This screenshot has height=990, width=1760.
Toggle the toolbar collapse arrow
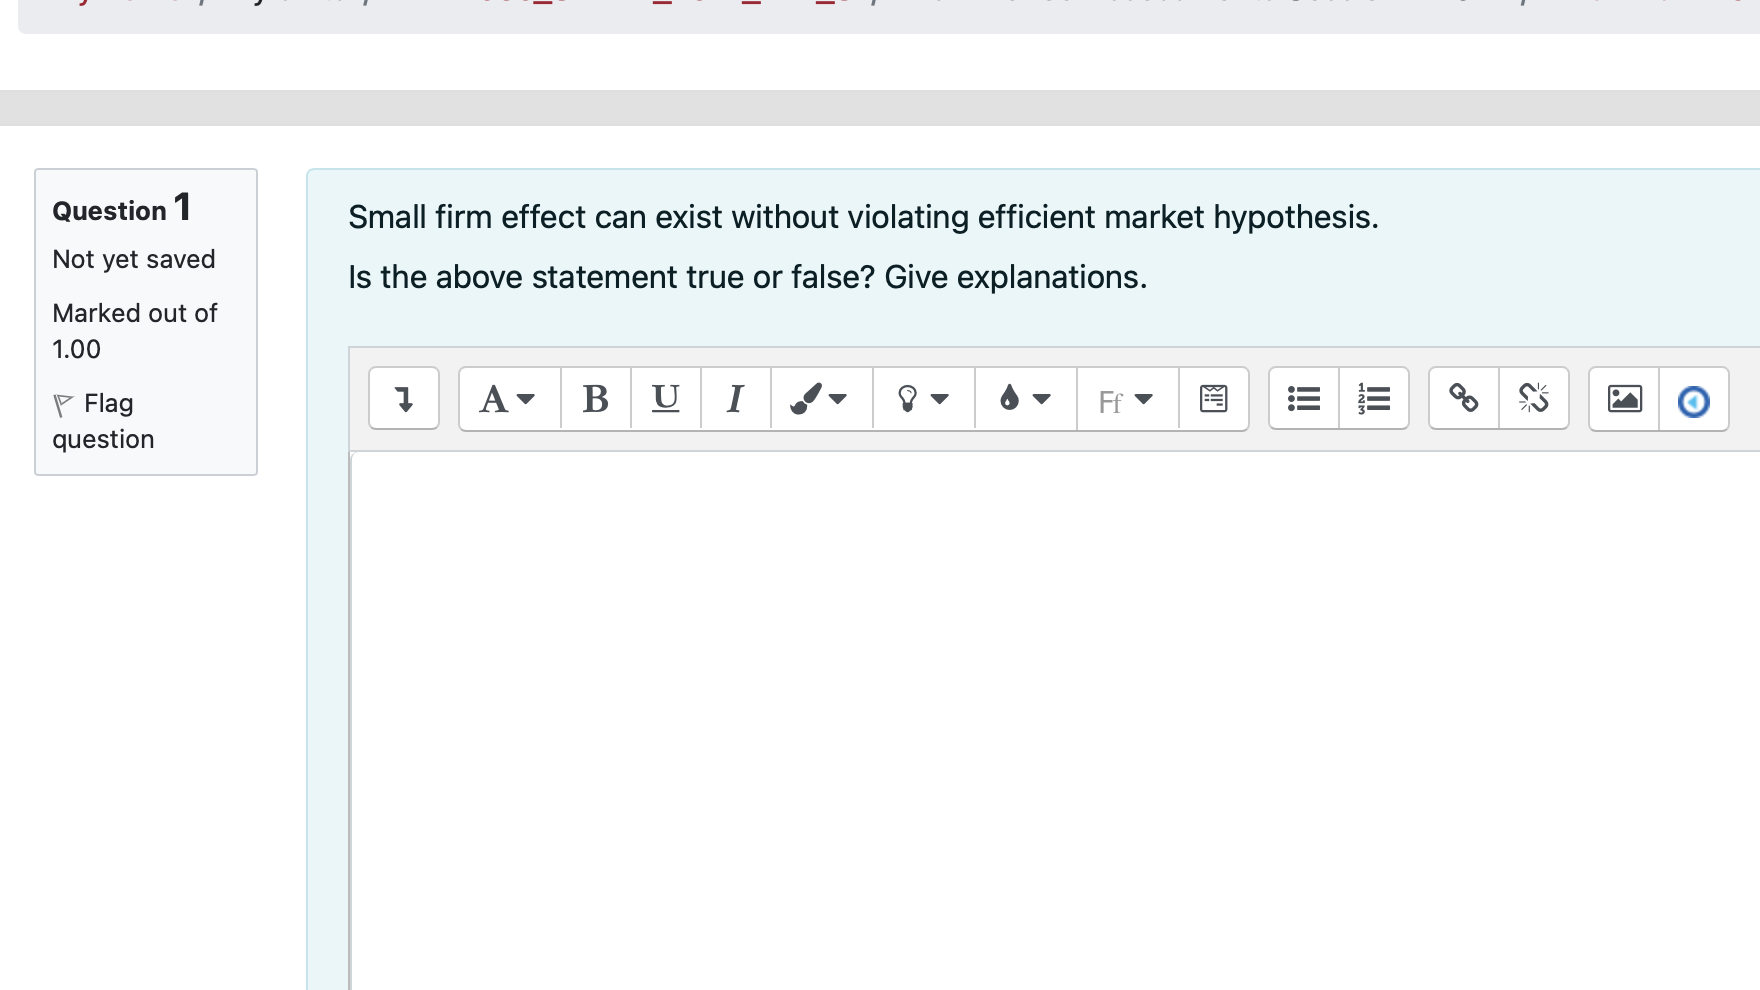coord(403,398)
